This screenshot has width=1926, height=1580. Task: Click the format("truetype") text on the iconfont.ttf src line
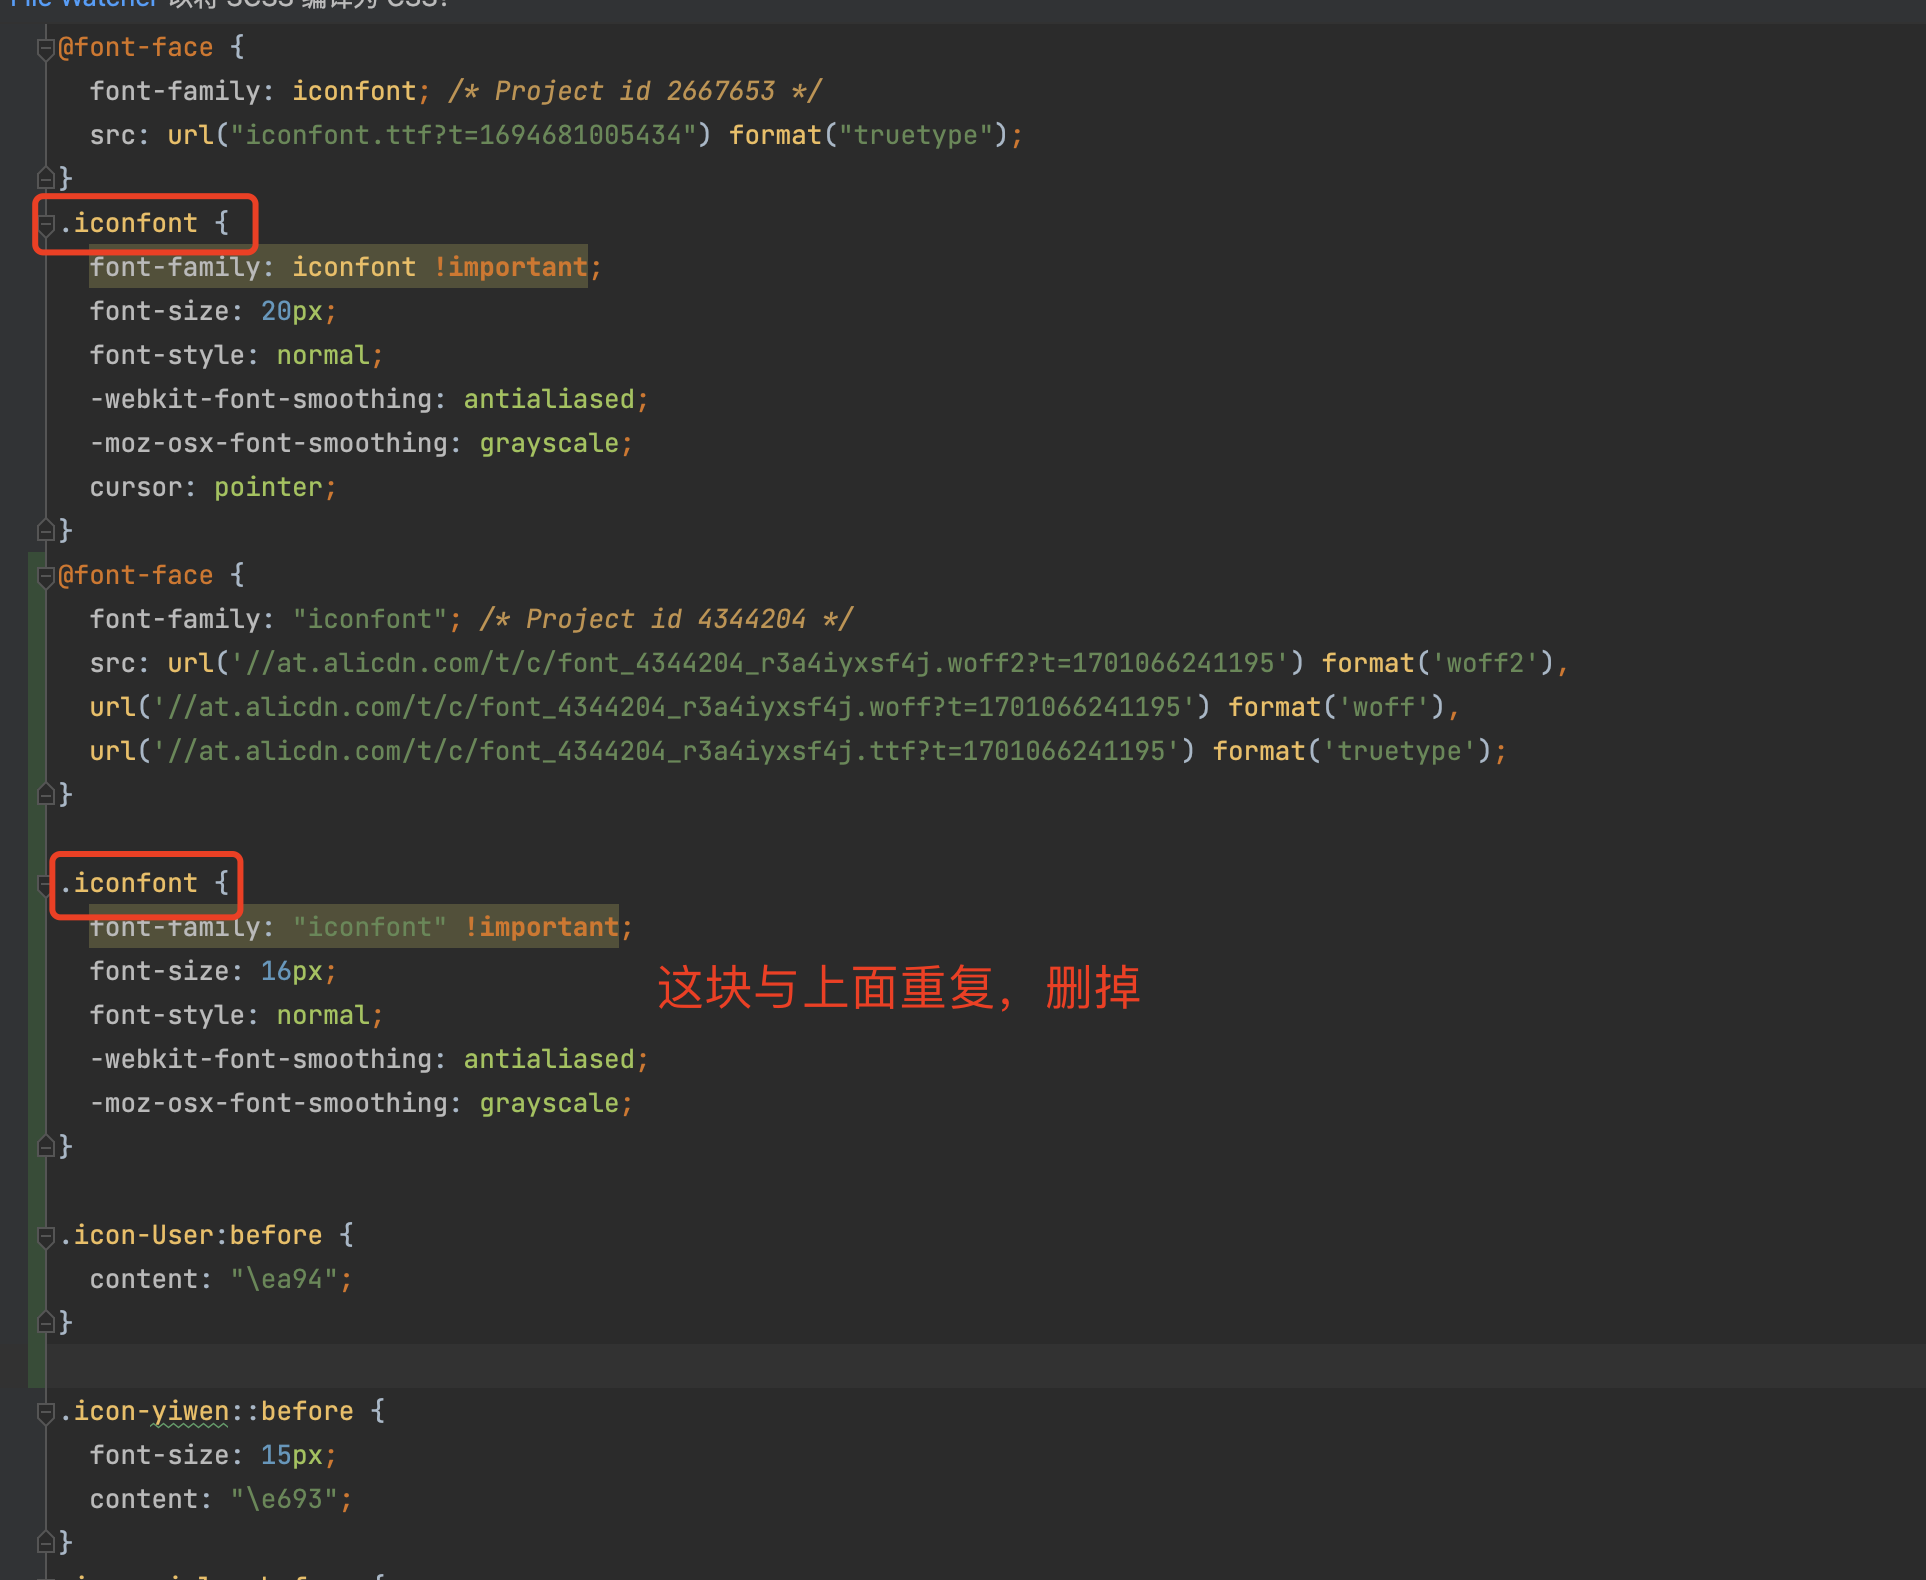coord(868,135)
